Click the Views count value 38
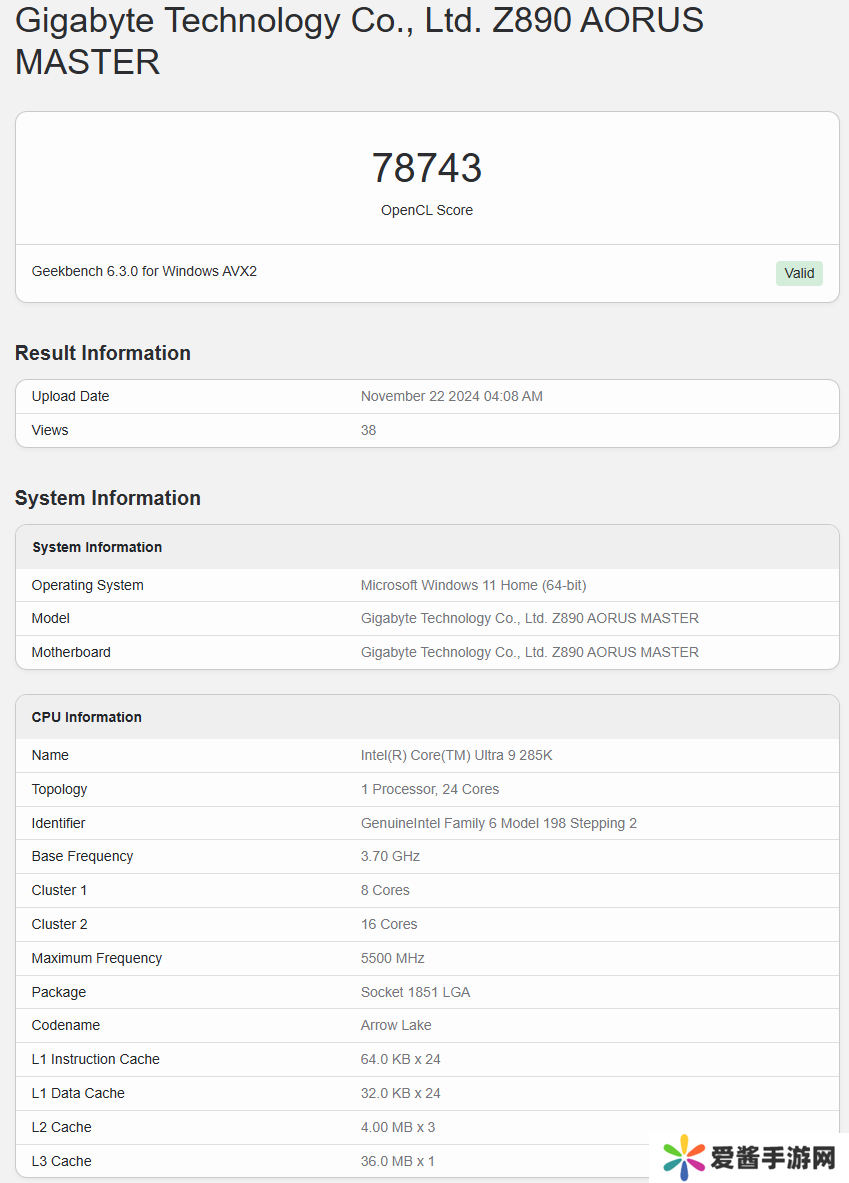Viewport: 849px width, 1183px height. click(368, 430)
